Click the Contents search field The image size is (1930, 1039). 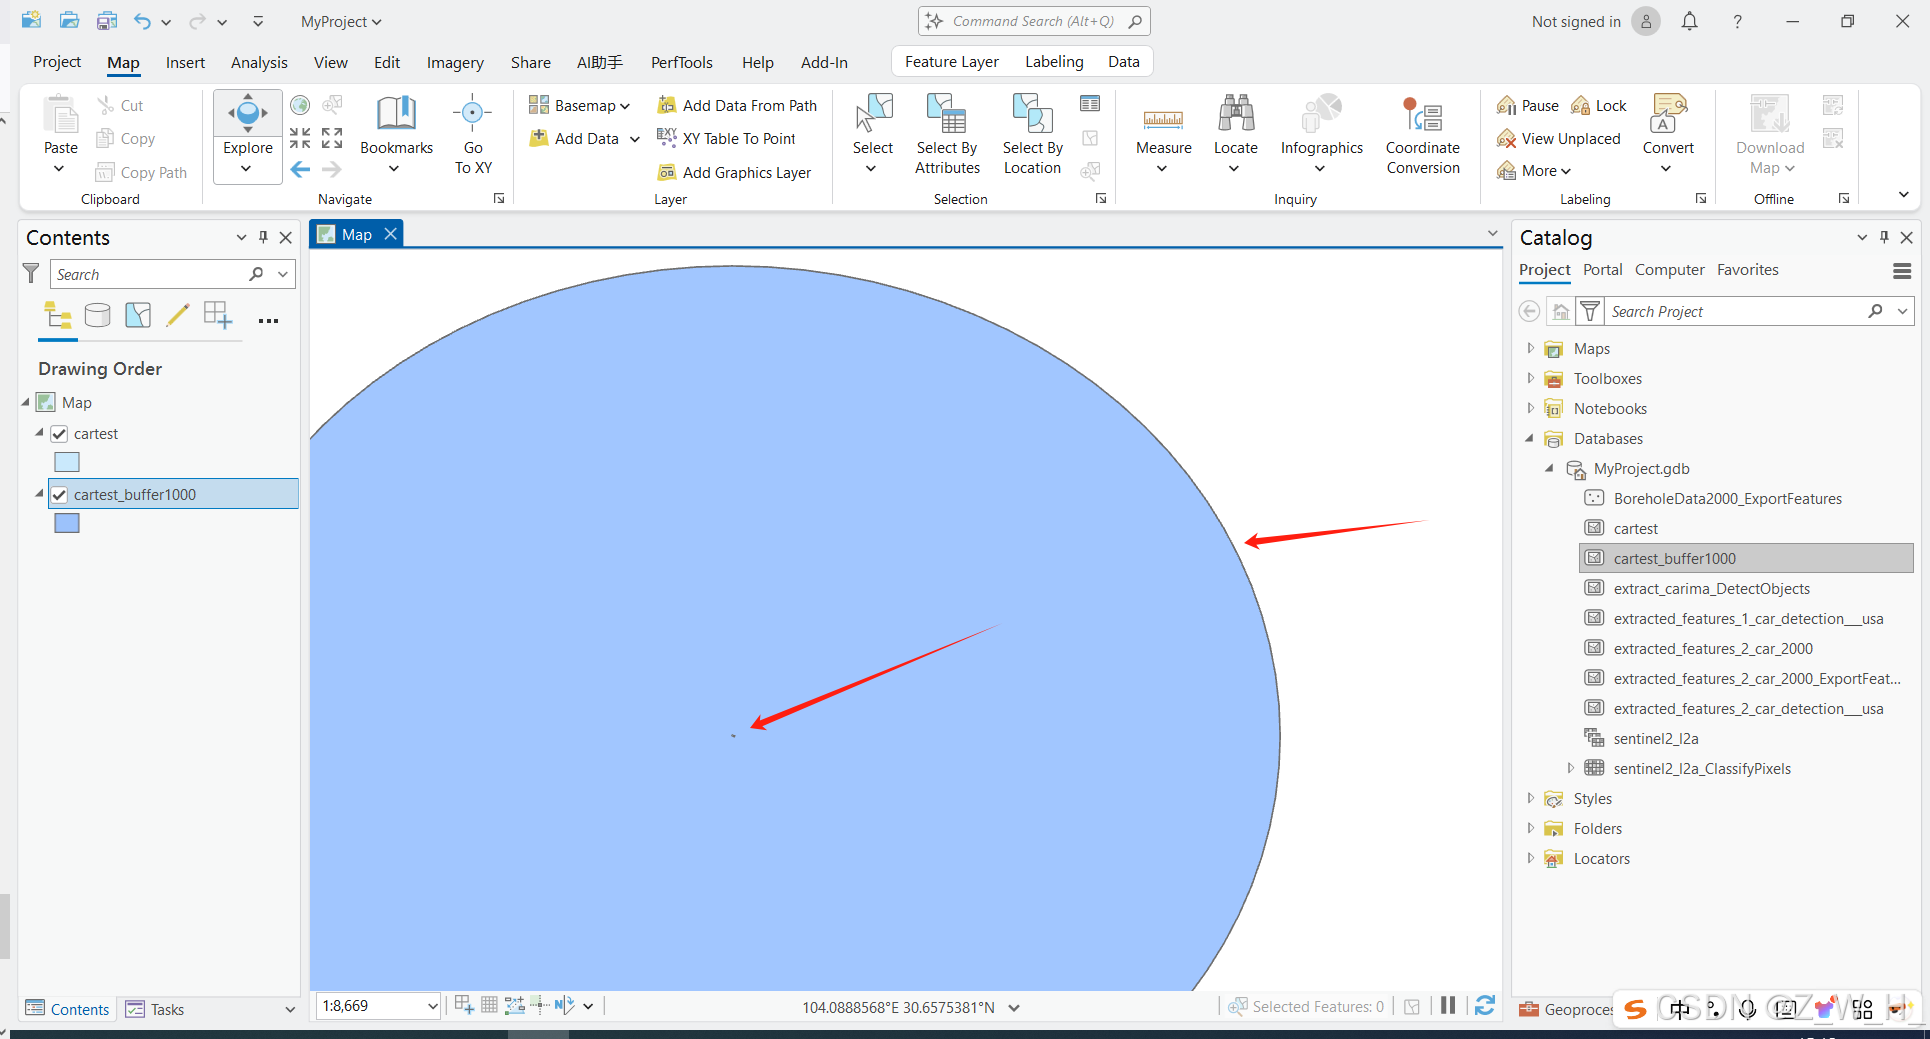(150, 274)
